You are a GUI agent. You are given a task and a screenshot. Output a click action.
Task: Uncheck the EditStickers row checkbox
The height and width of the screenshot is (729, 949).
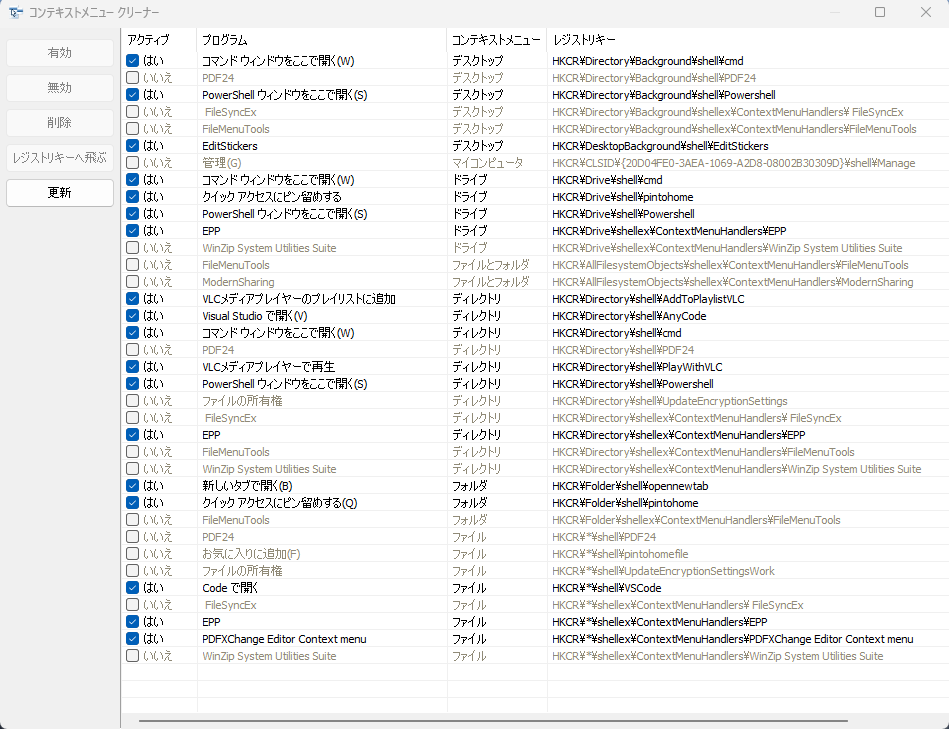pos(133,146)
